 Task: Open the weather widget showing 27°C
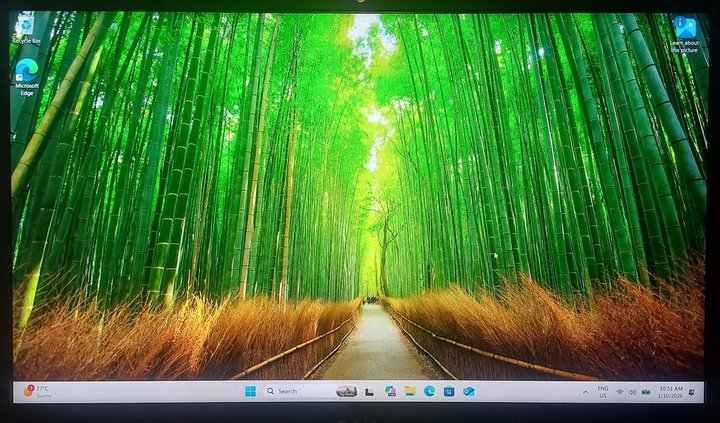(38, 391)
